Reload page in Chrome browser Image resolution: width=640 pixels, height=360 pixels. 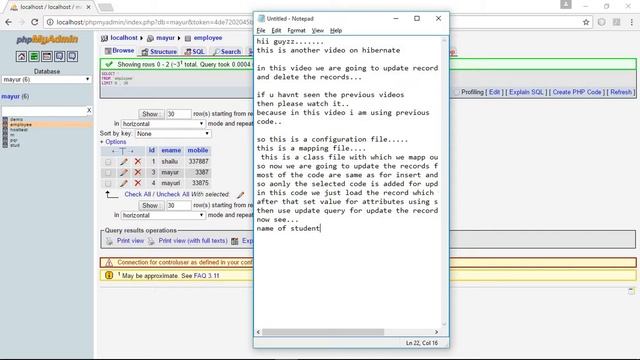click(35, 22)
